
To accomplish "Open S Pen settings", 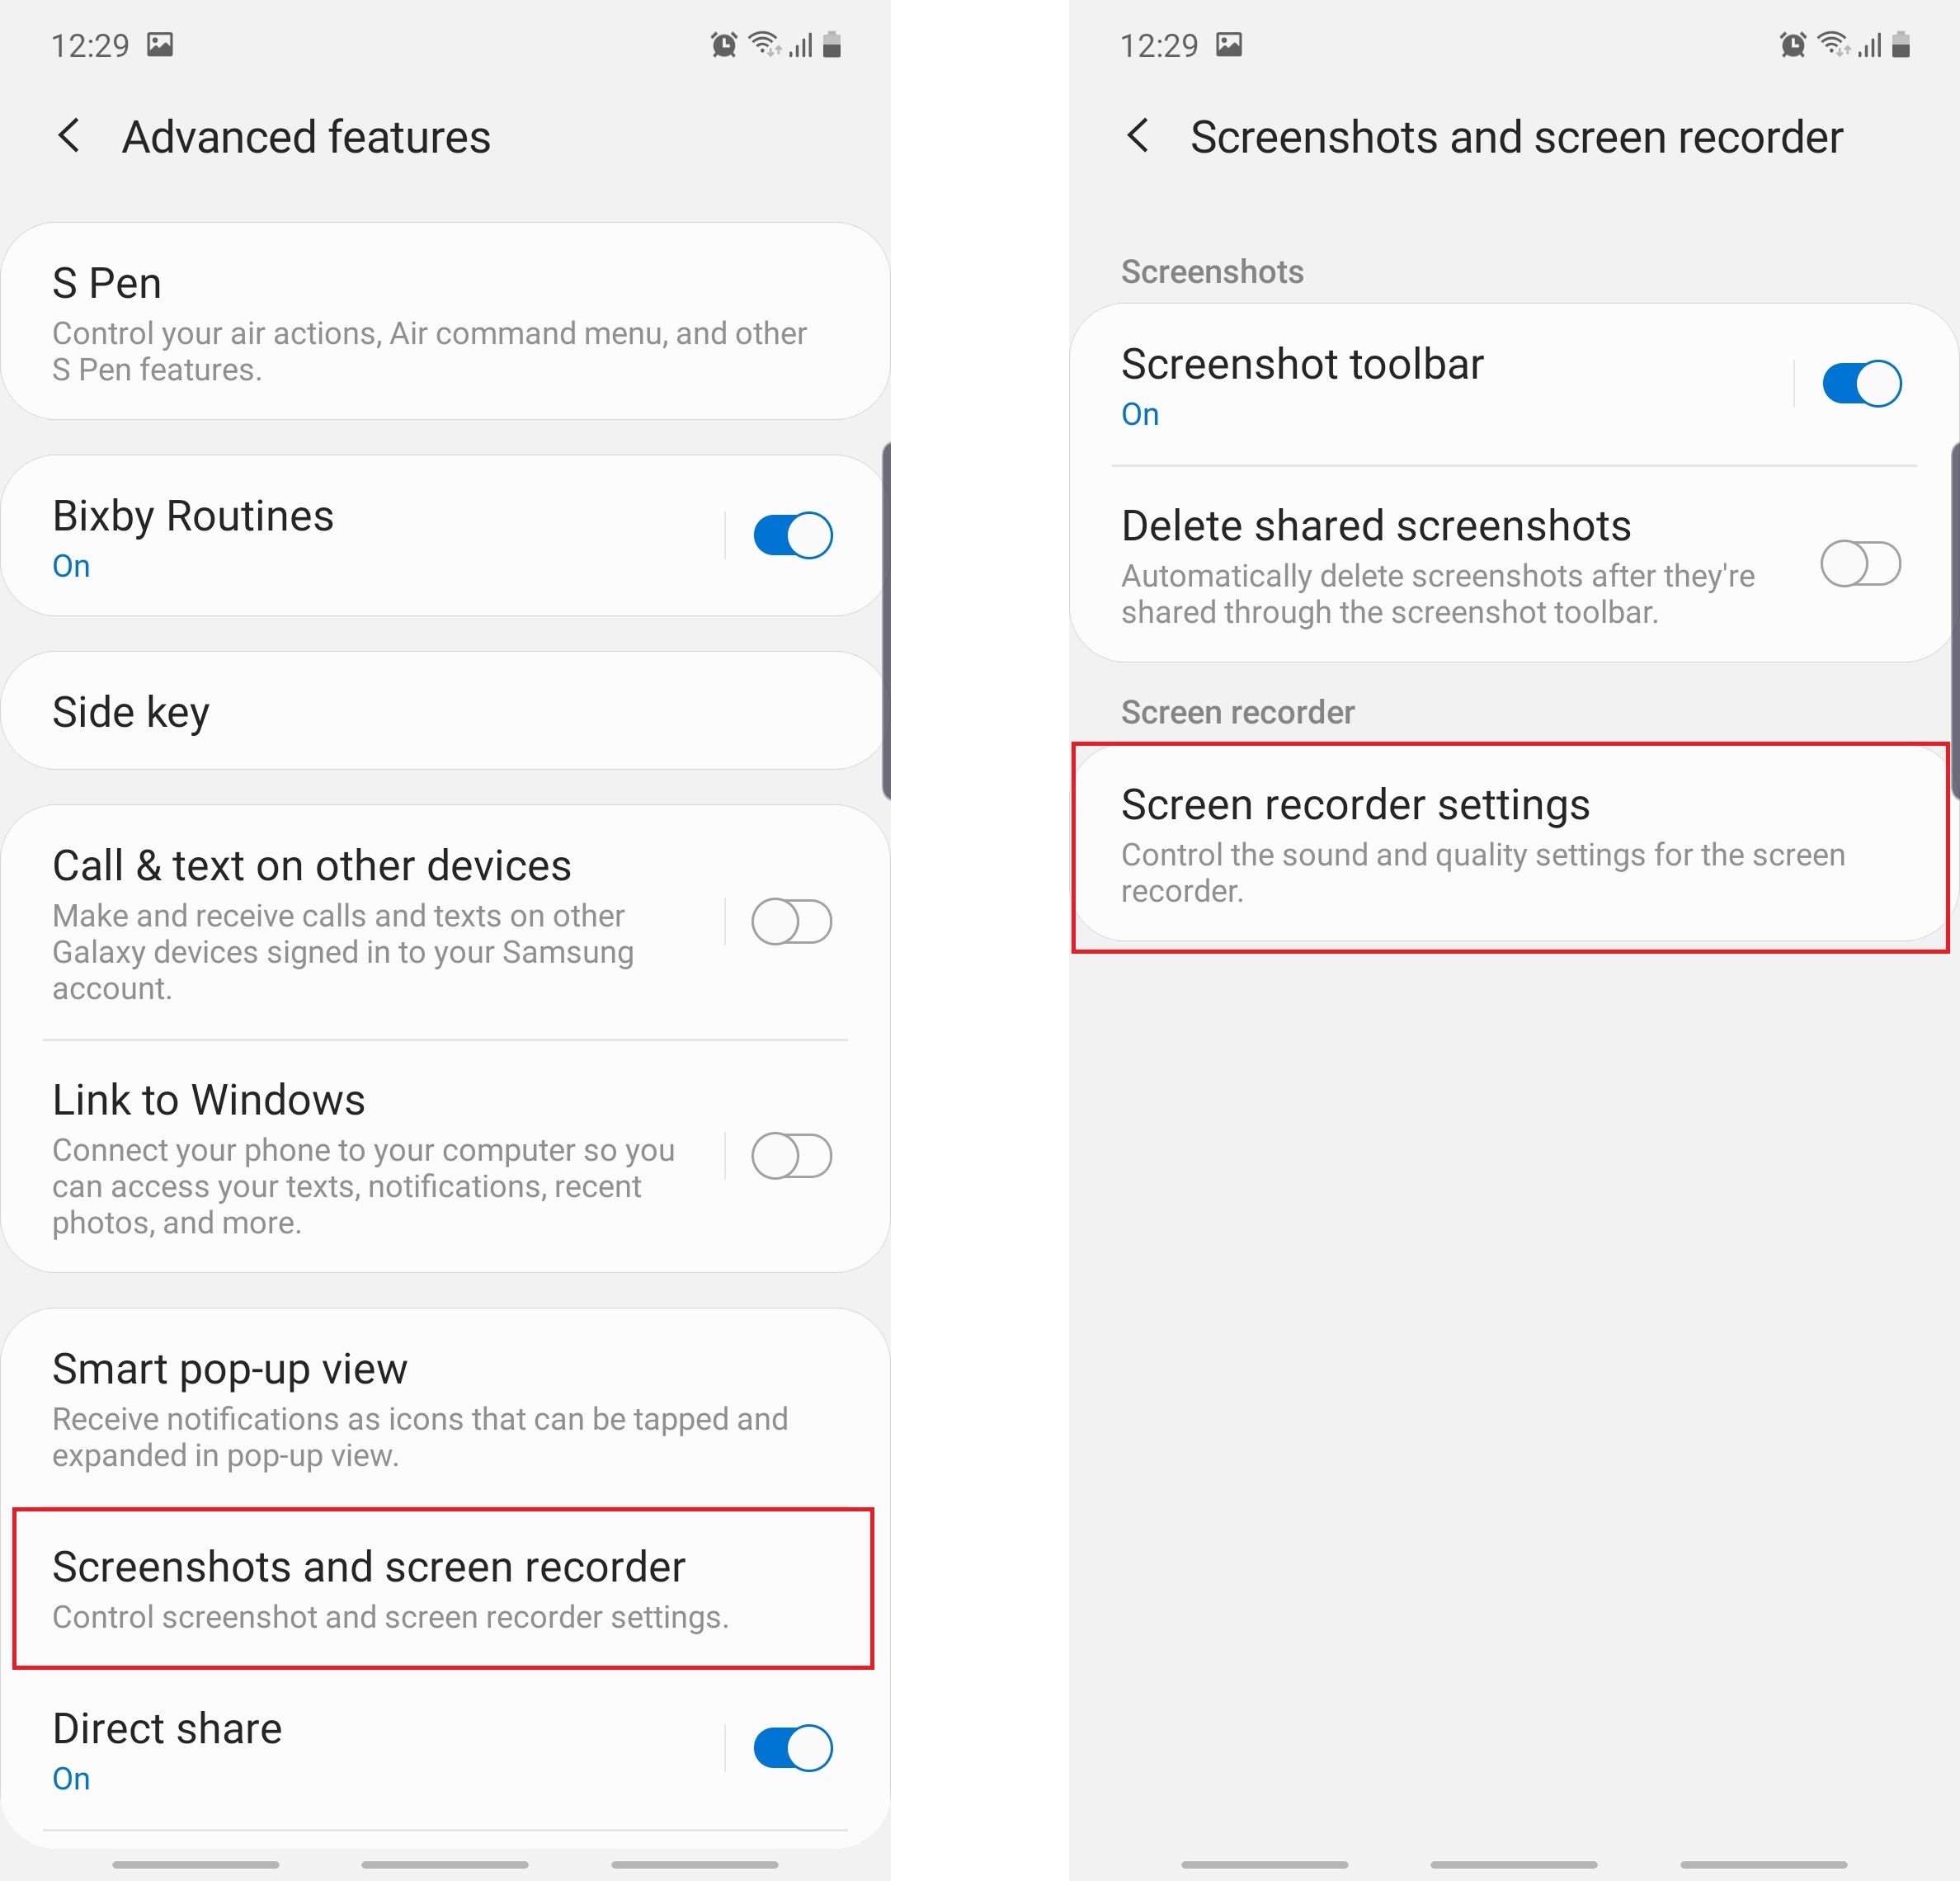I will (445, 321).
